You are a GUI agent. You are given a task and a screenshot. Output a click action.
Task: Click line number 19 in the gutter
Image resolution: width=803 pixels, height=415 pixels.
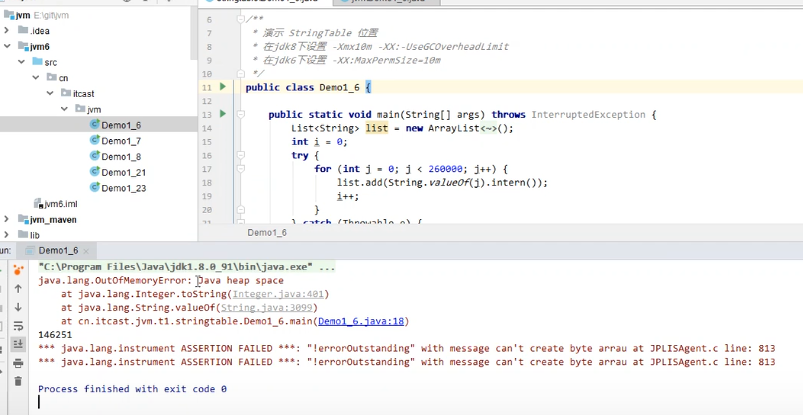207,196
